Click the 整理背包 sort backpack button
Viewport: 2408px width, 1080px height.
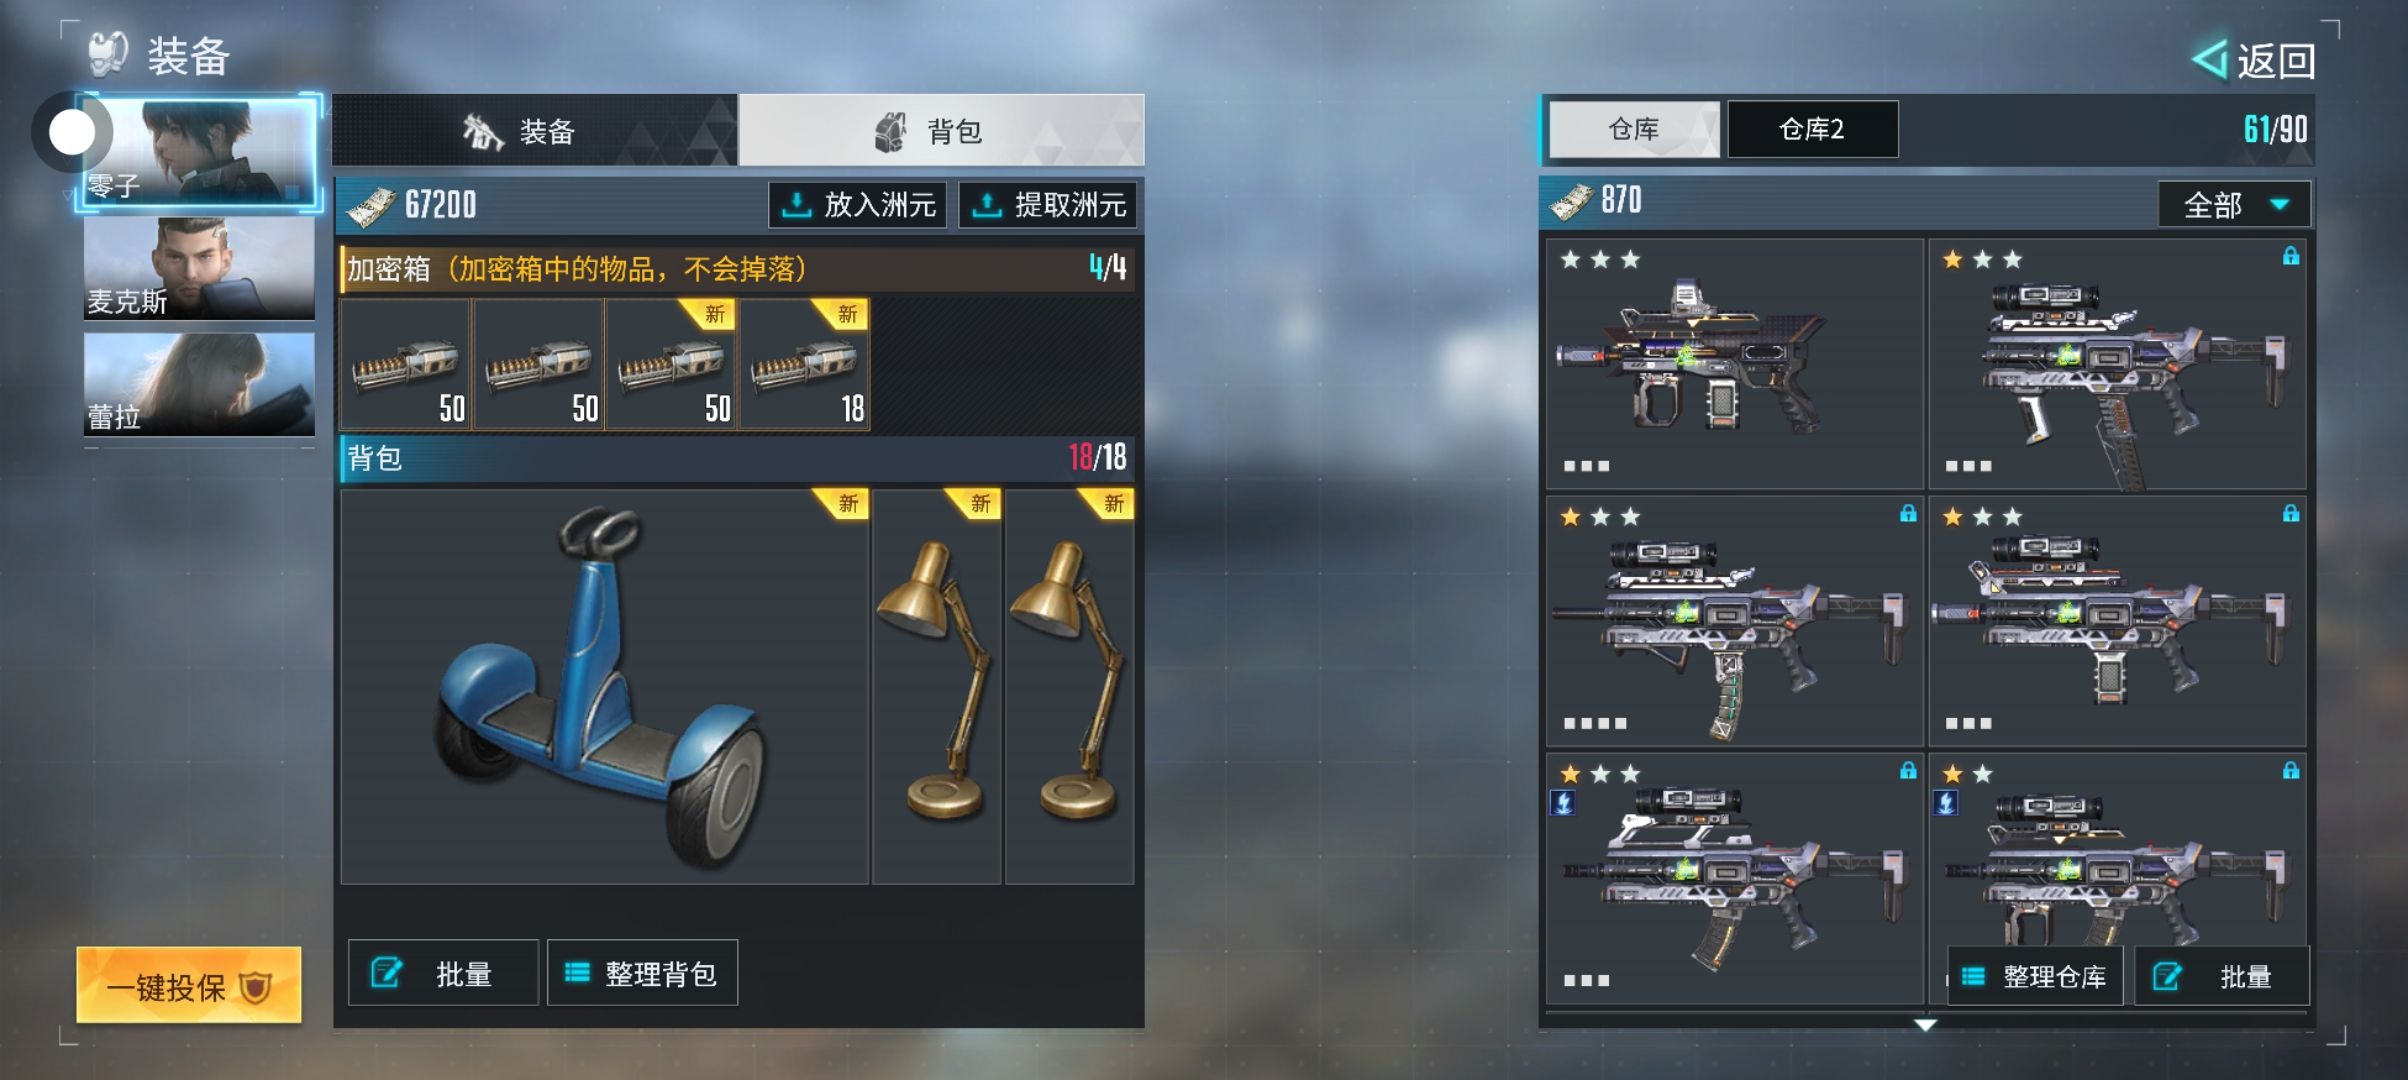[642, 973]
